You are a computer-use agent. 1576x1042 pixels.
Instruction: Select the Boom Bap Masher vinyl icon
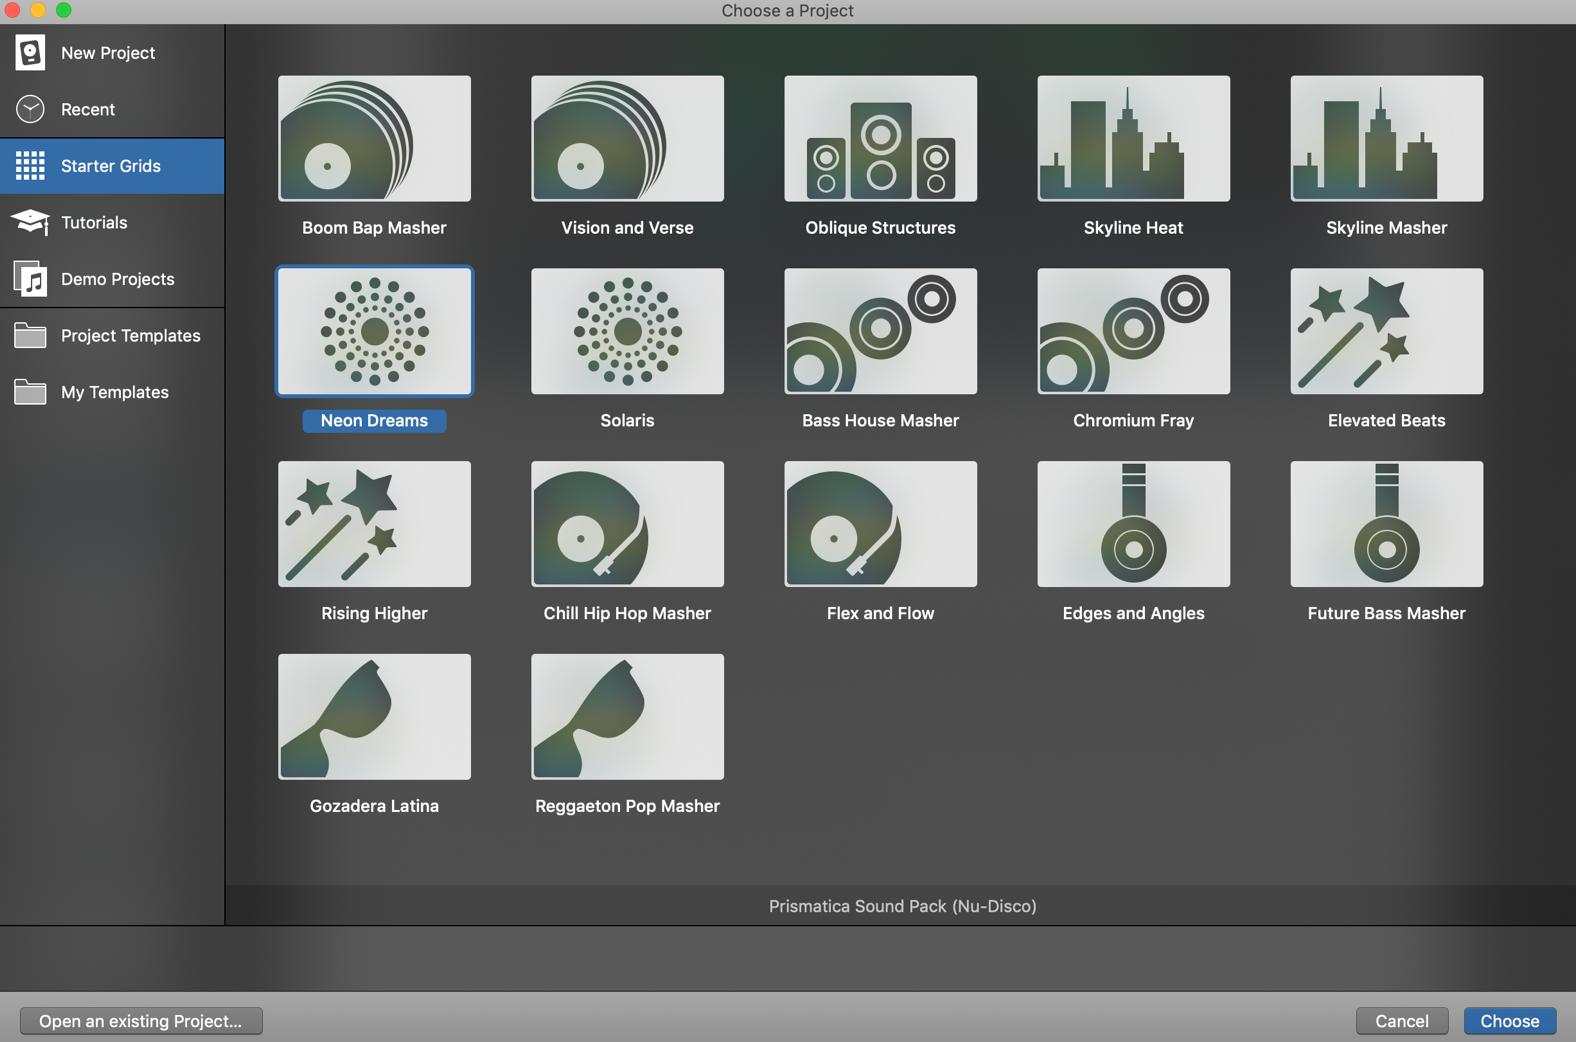coord(374,139)
